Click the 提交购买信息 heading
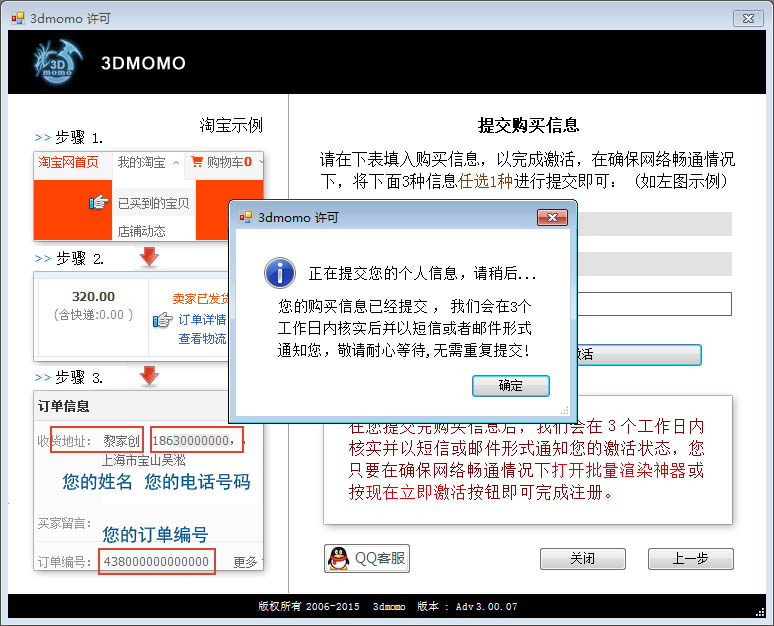 528,125
